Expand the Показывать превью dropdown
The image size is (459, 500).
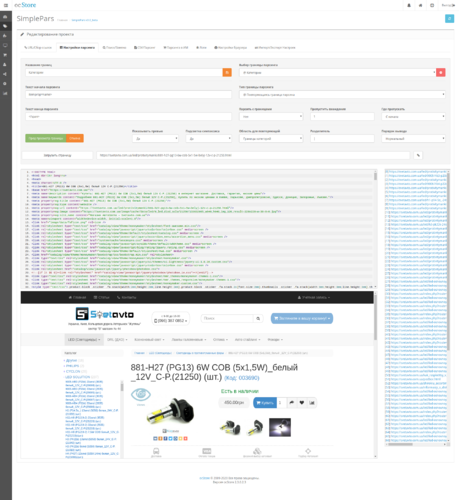click(155, 139)
